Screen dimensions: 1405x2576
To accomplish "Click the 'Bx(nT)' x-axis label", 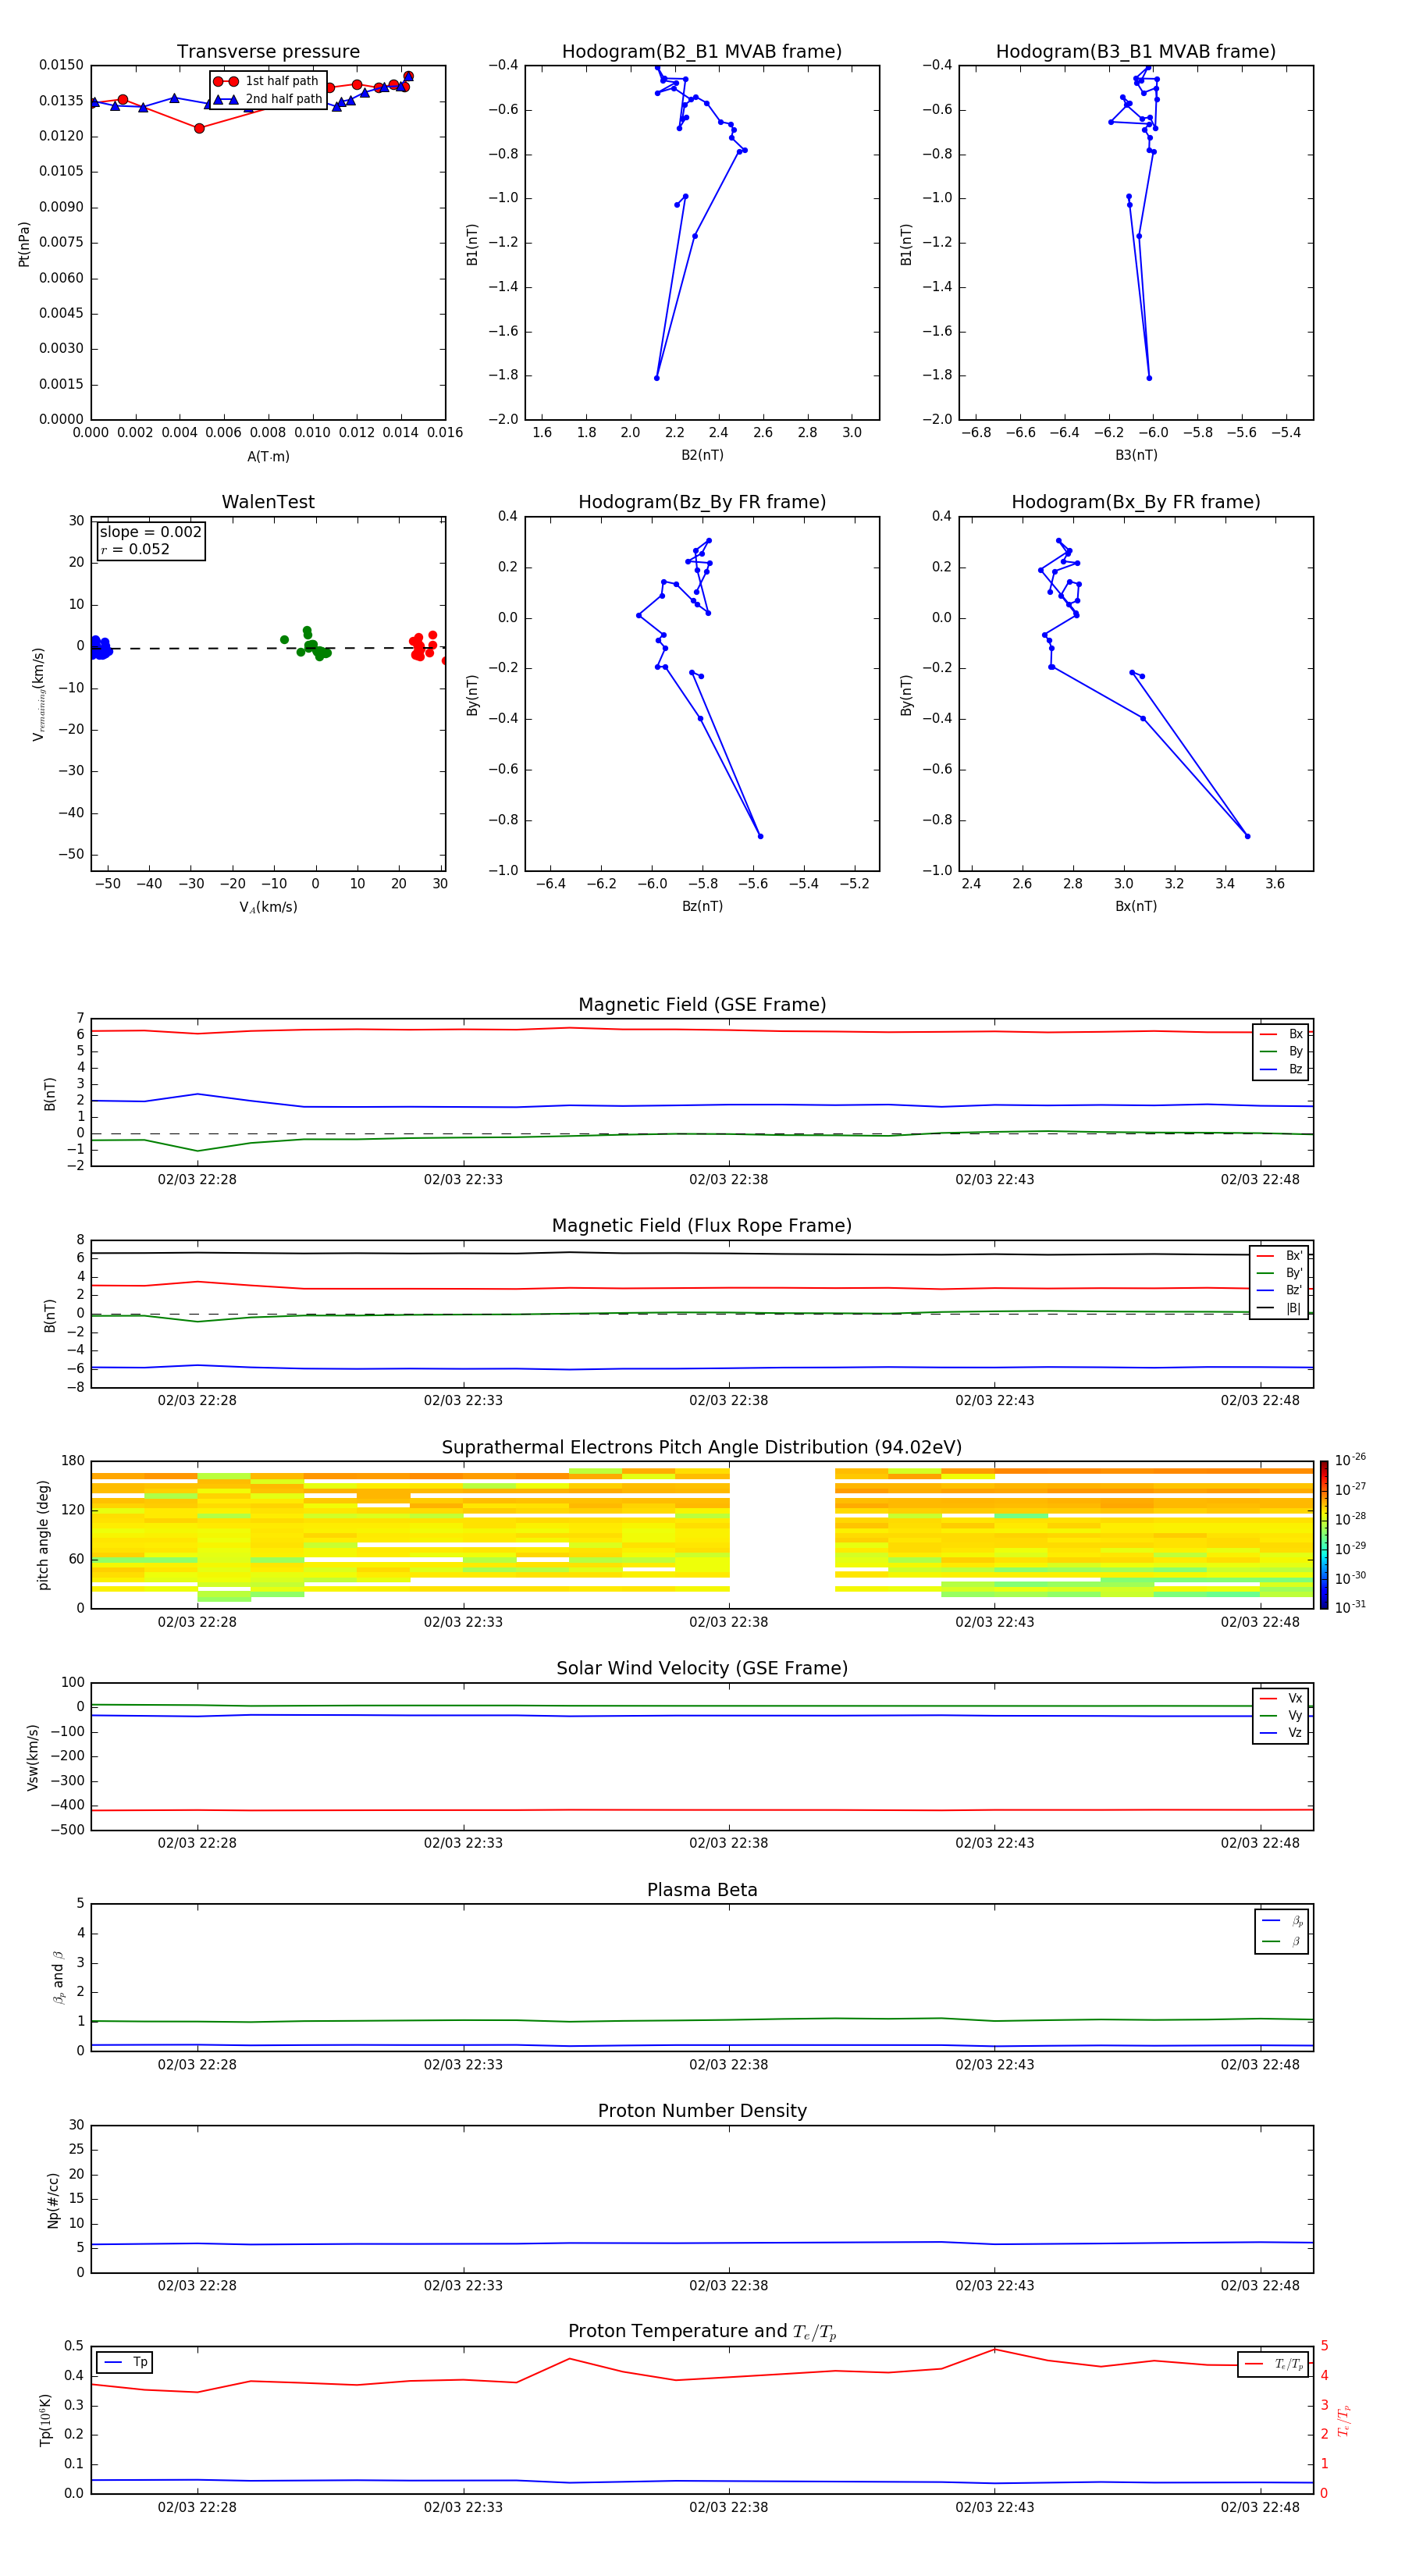I will [x=1136, y=906].
